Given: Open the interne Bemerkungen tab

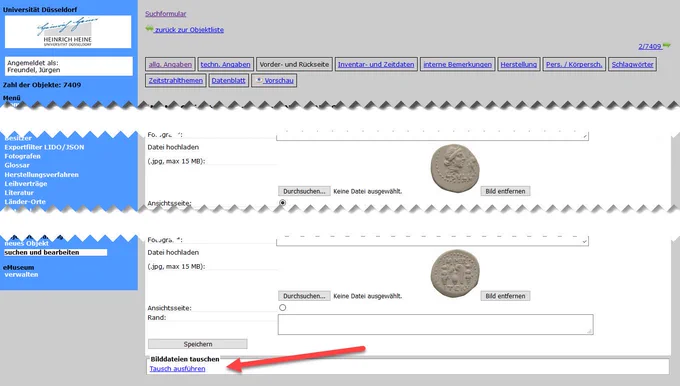Looking at the screenshot, I should 458,64.
